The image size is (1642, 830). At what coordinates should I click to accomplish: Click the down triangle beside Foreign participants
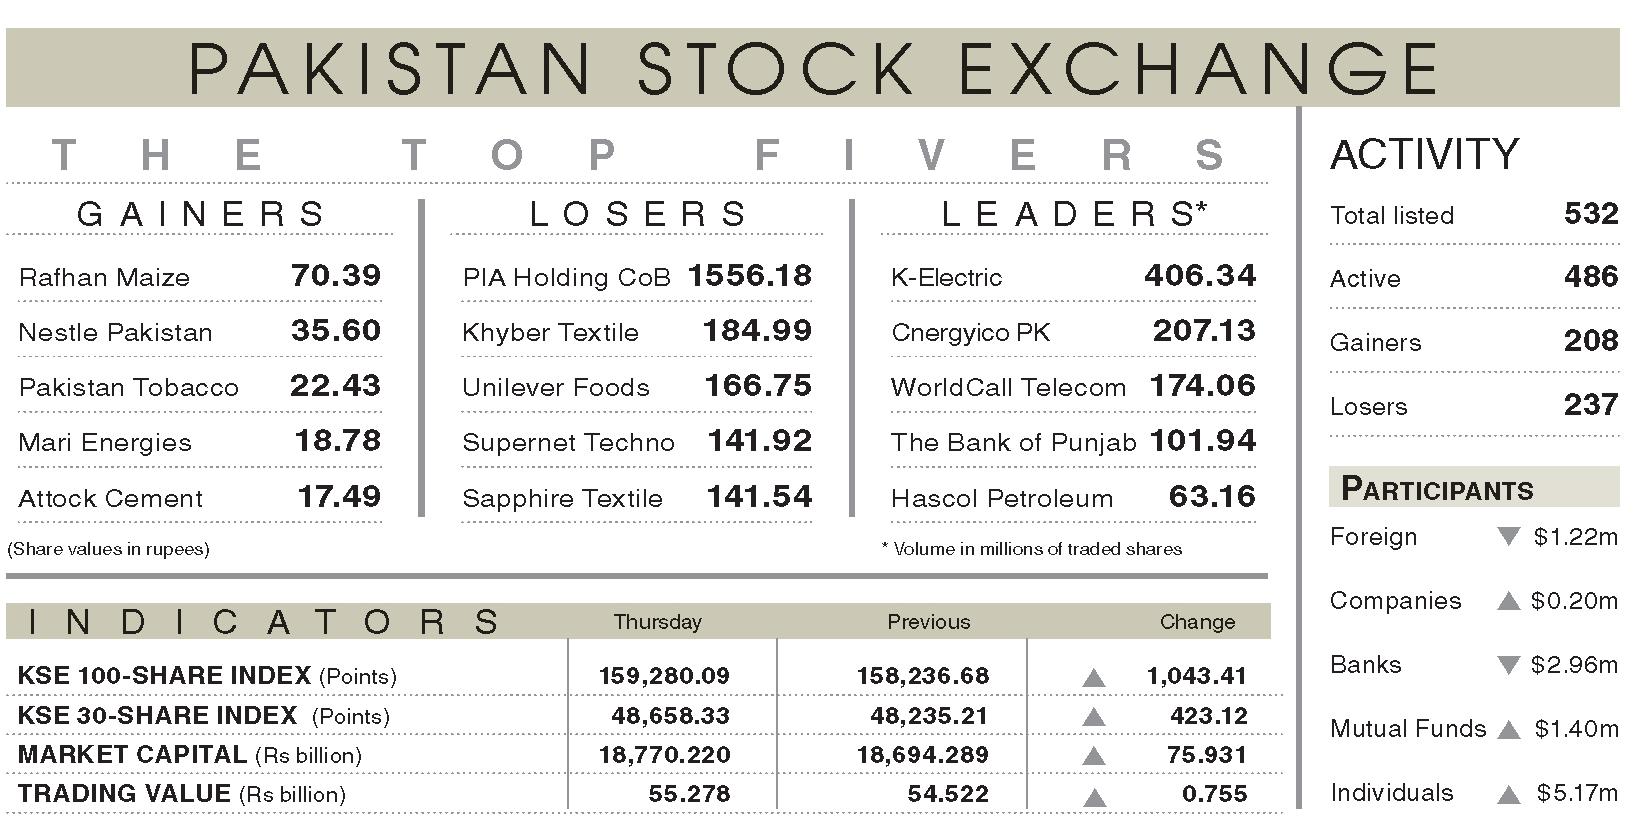(x=1509, y=537)
